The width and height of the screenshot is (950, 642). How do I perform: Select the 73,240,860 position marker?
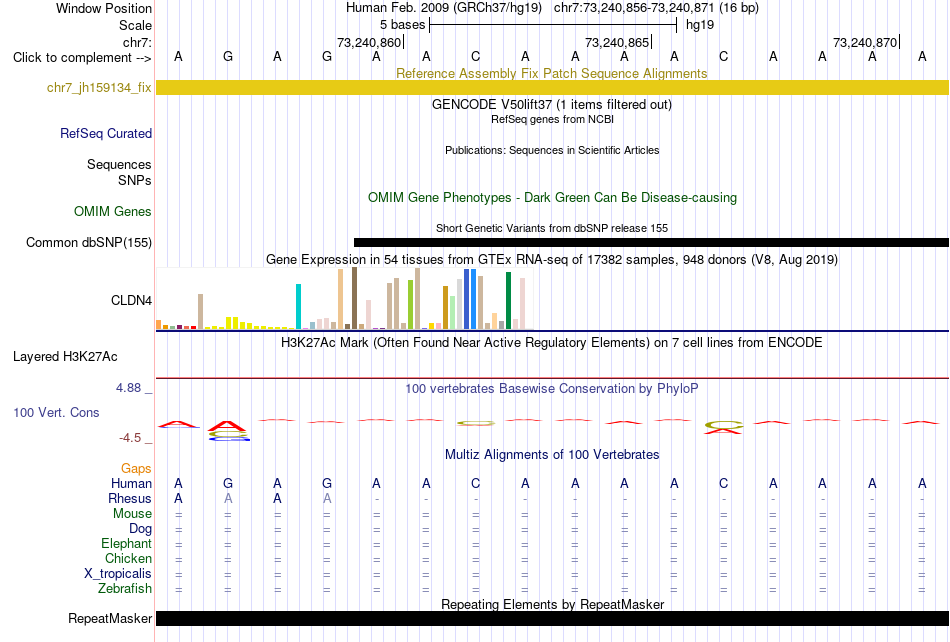pyautogui.click(x=370, y=42)
